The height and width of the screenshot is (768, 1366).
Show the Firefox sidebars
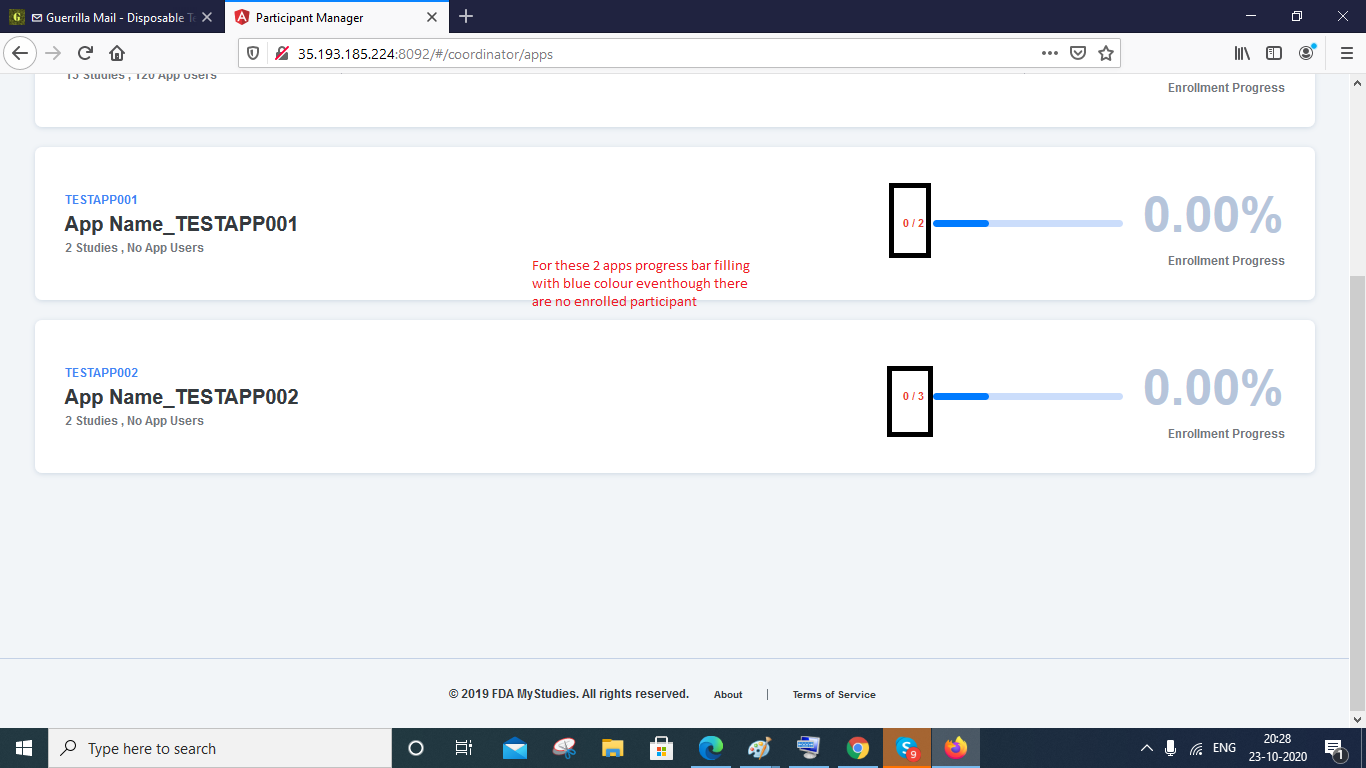pos(1274,53)
